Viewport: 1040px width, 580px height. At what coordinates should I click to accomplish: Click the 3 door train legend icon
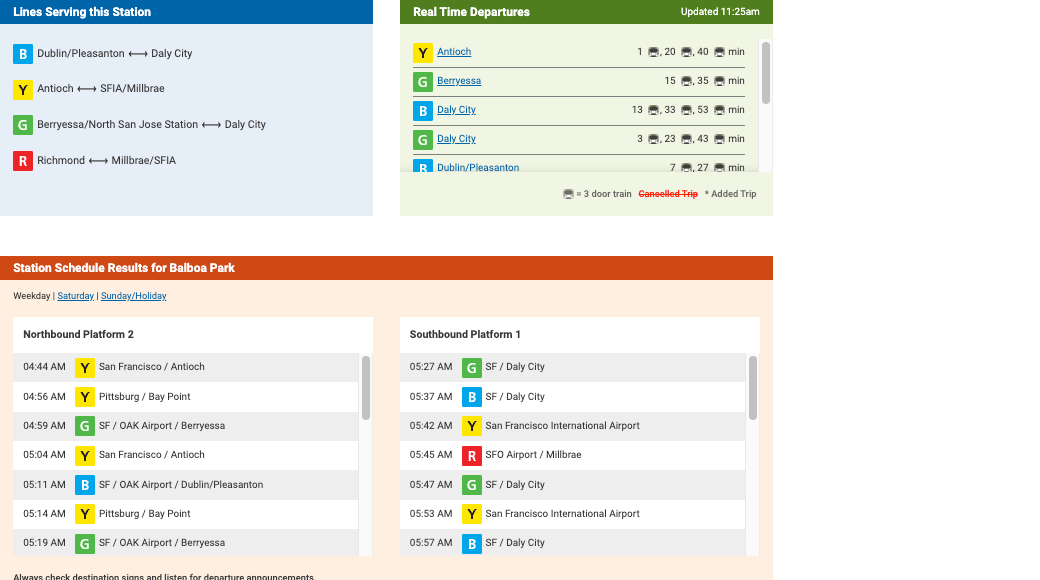[568, 194]
